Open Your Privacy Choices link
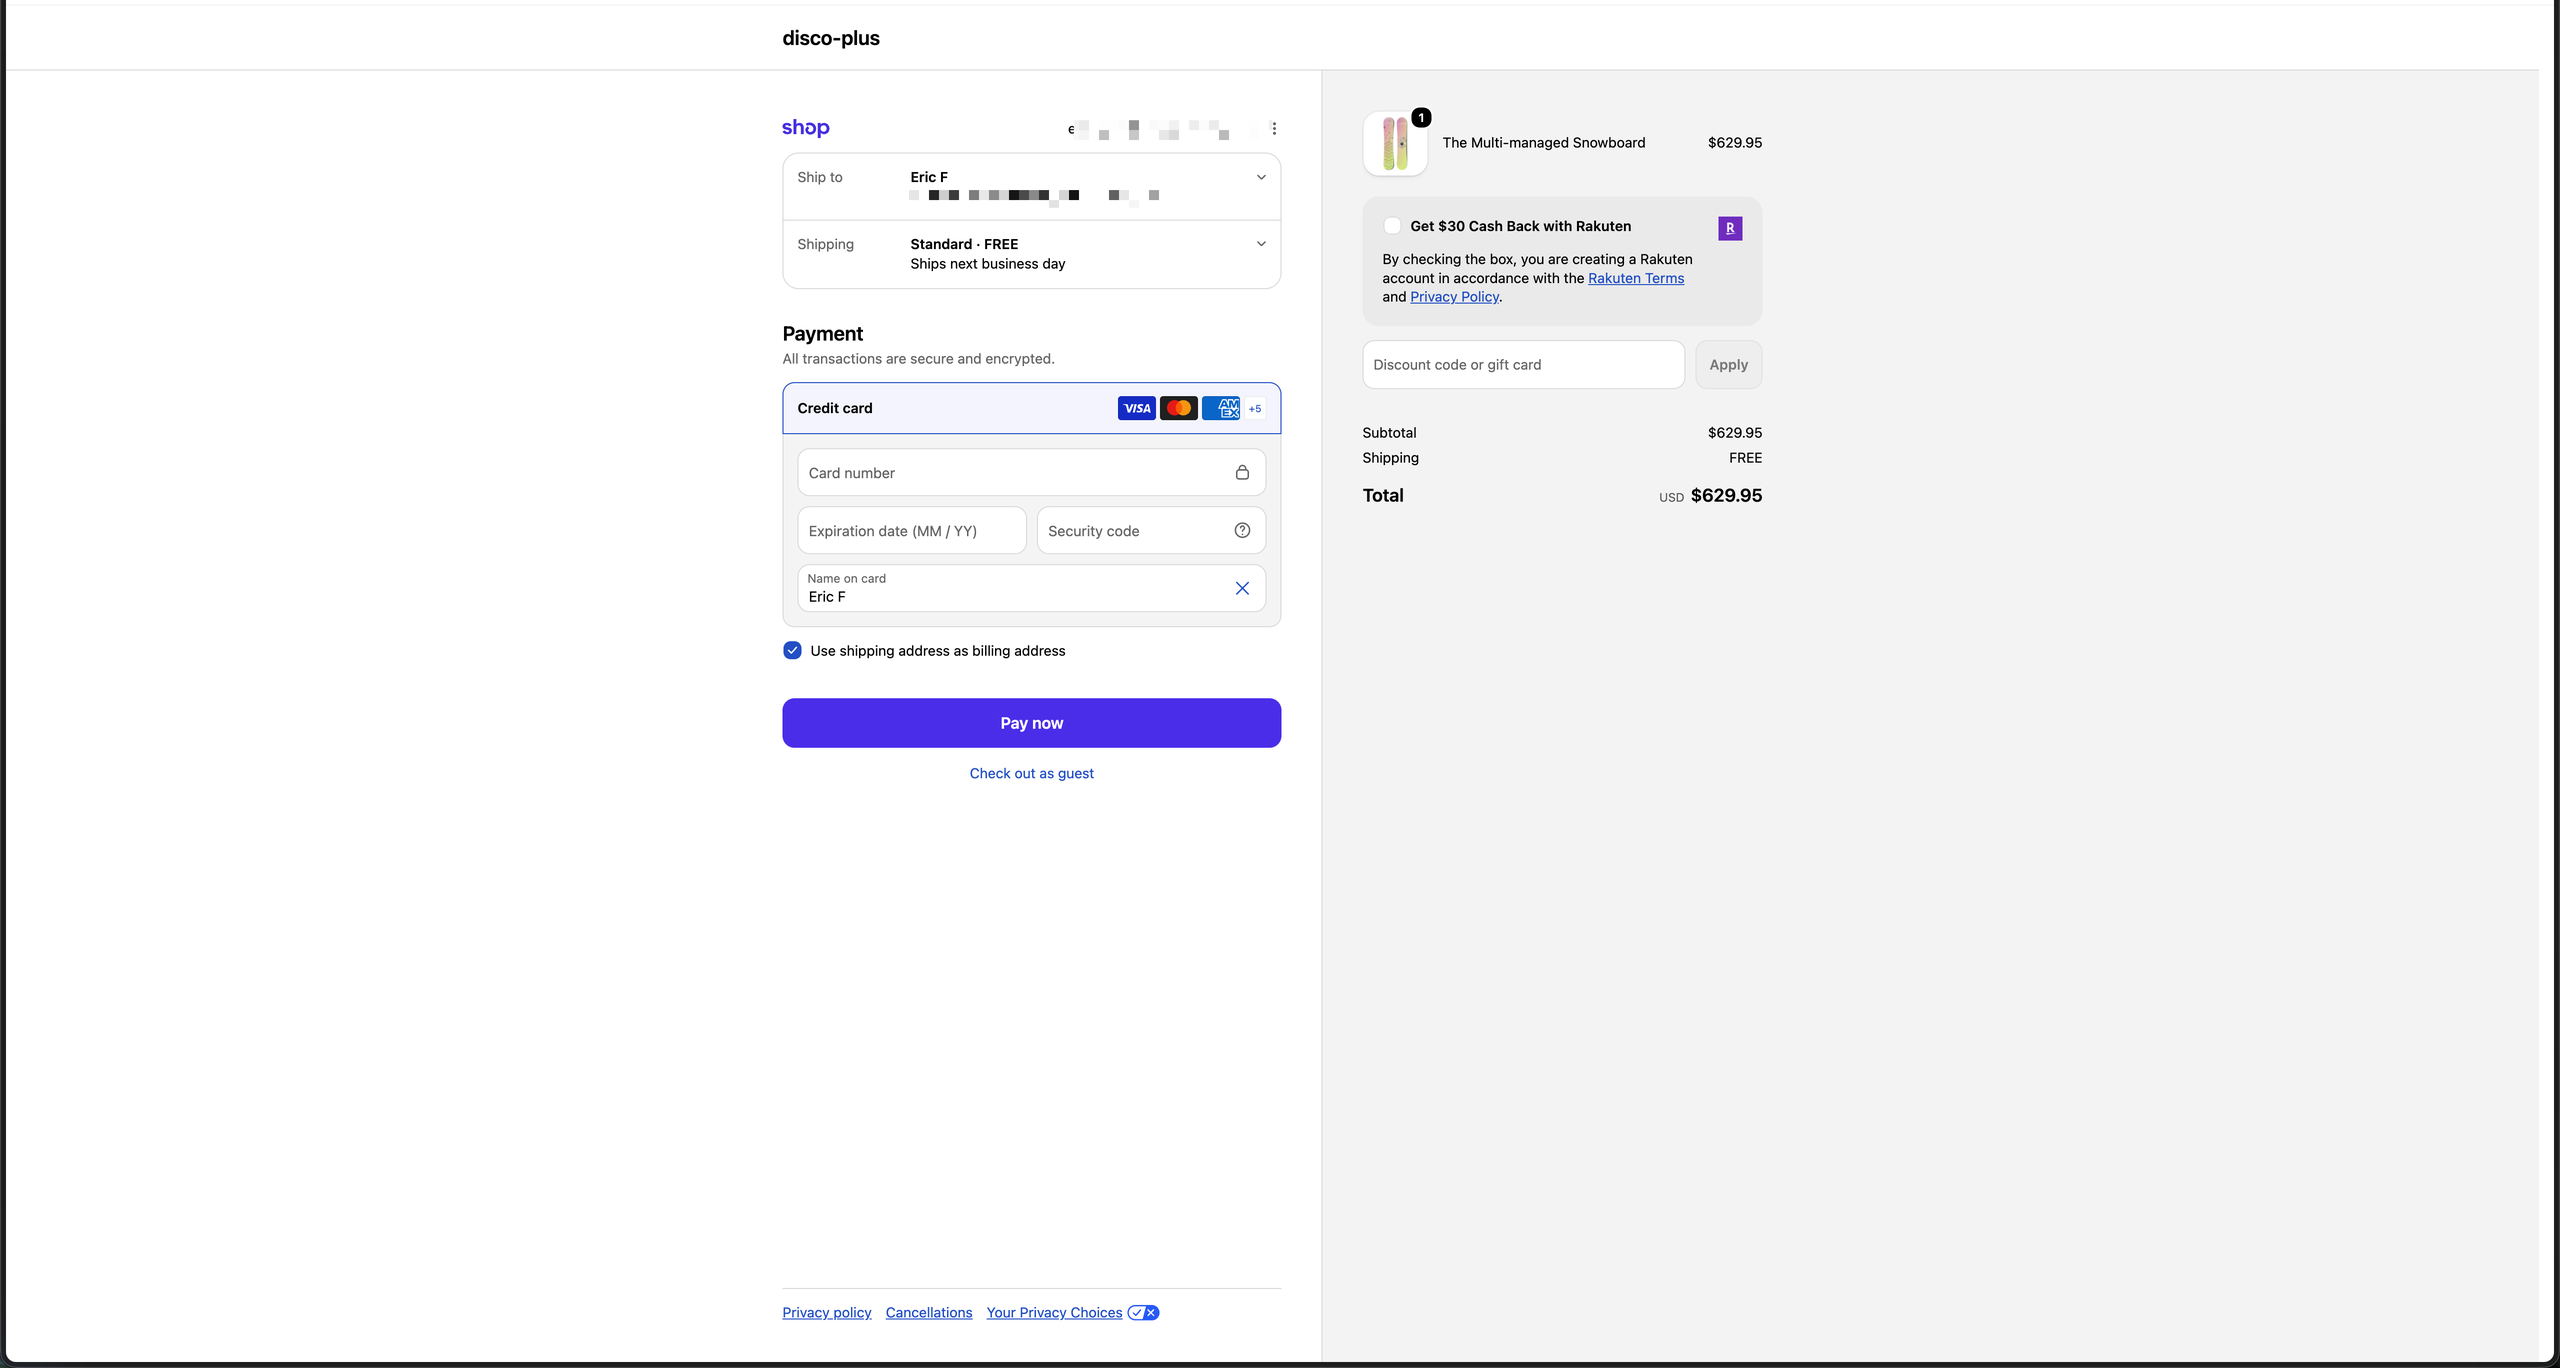 [1054, 1312]
